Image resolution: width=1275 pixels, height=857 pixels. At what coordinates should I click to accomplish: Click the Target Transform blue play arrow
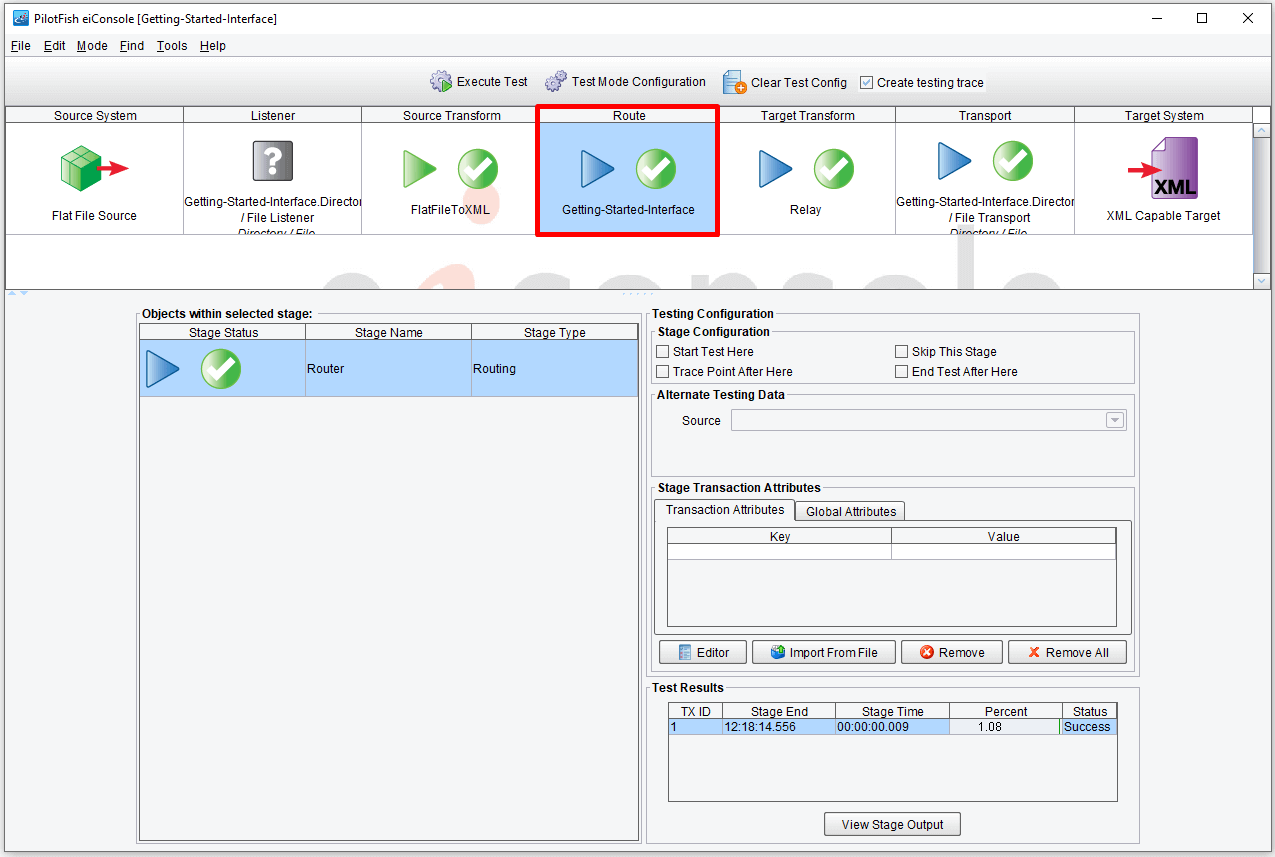pos(775,169)
